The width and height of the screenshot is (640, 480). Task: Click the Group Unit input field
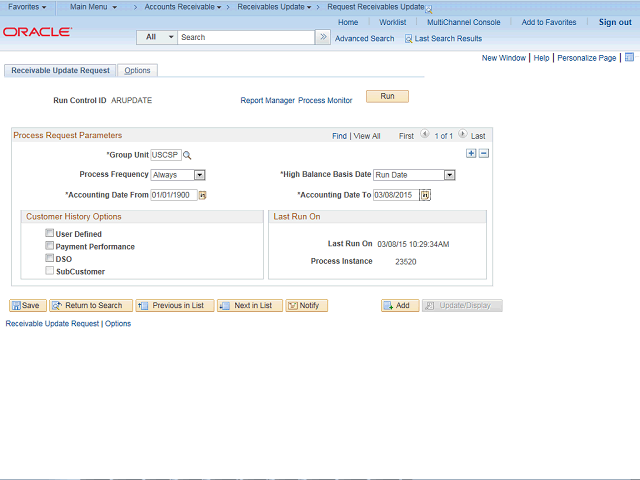(166, 155)
